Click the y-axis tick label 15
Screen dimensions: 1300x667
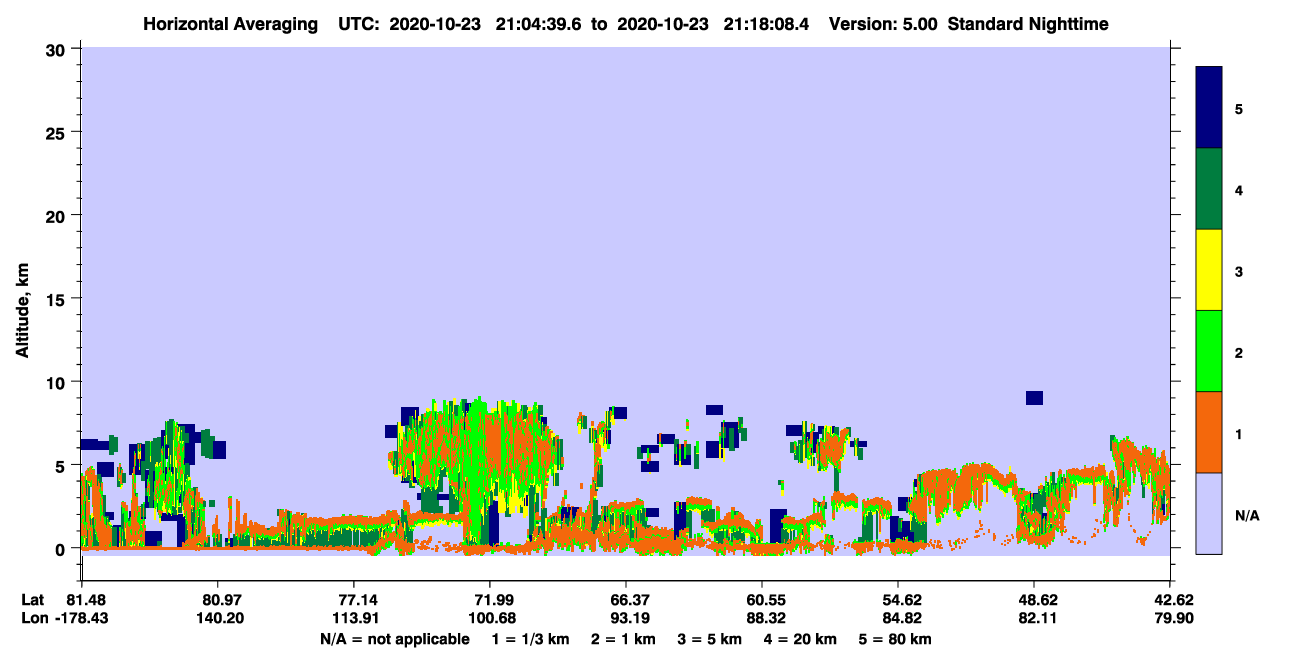click(58, 299)
